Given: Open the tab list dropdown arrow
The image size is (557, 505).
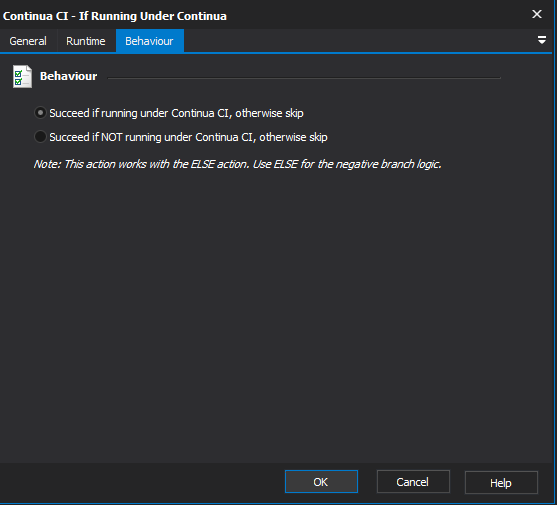Looking at the screenshot, I should click(x=541, y=40).
